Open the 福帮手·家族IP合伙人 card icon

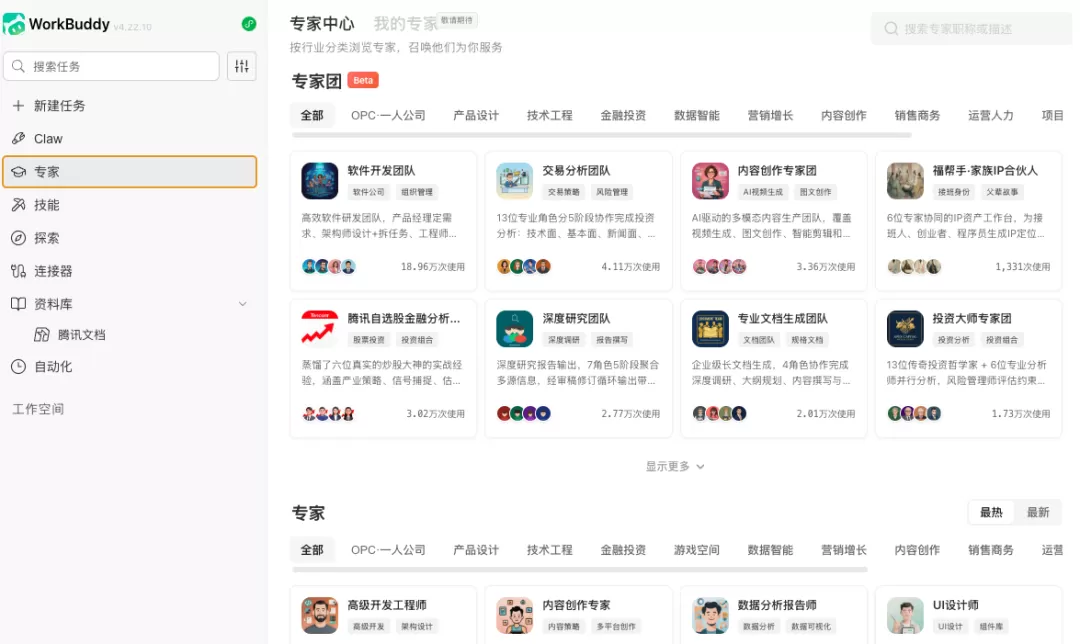tap(905, 180)
